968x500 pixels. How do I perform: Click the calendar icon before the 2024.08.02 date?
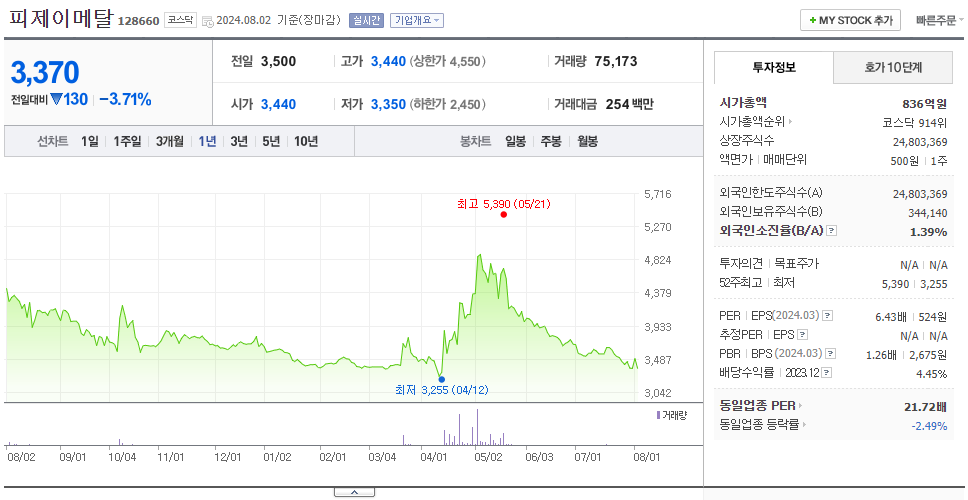tap(207, 20)
